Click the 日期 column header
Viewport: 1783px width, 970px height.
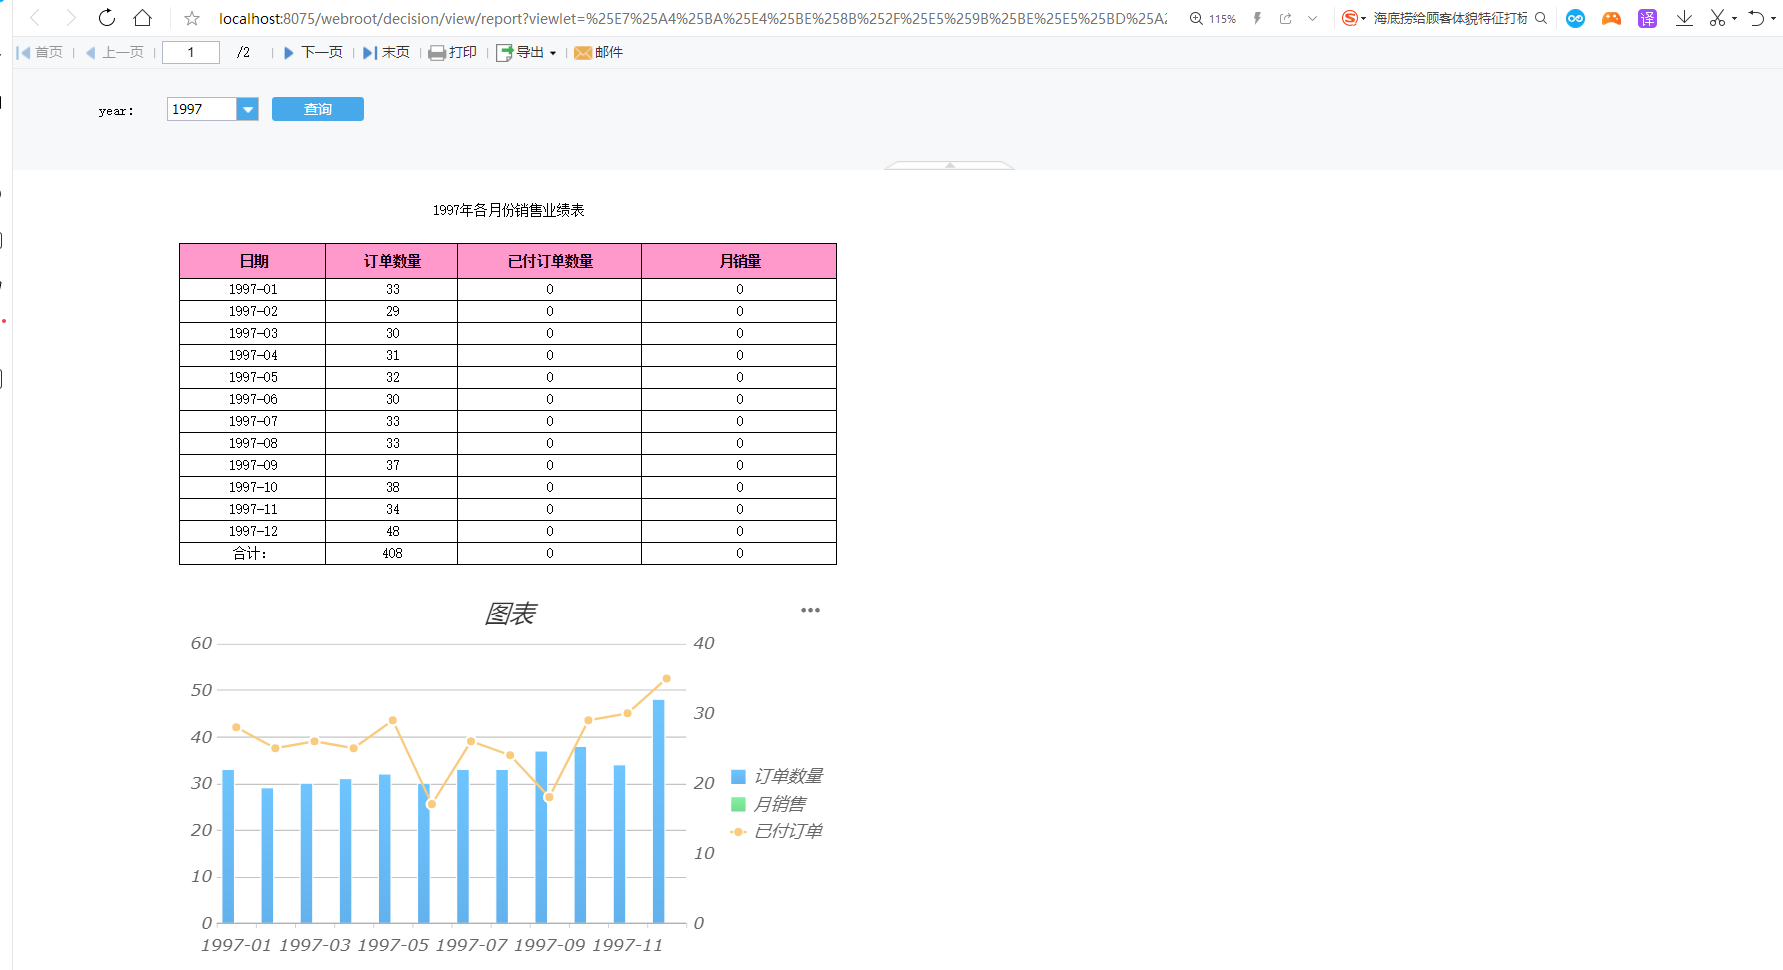click(253, 261)
